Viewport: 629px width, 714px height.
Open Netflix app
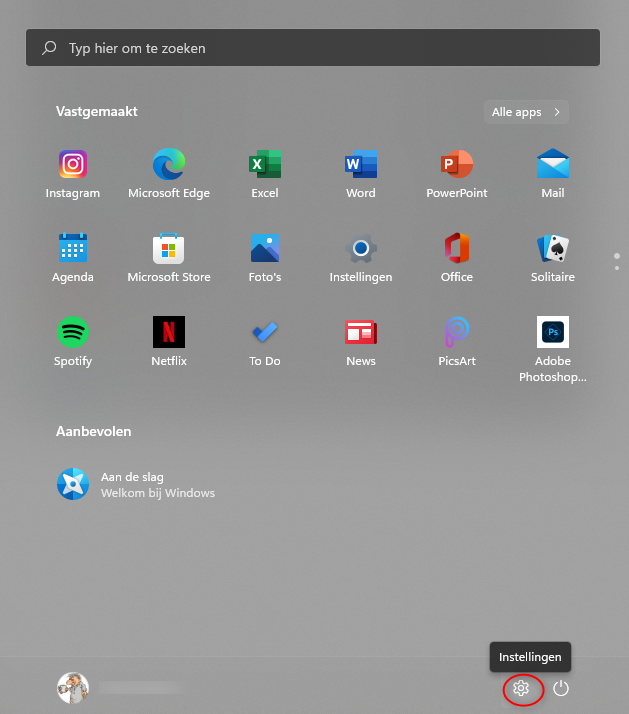click(x=169, y=342)
